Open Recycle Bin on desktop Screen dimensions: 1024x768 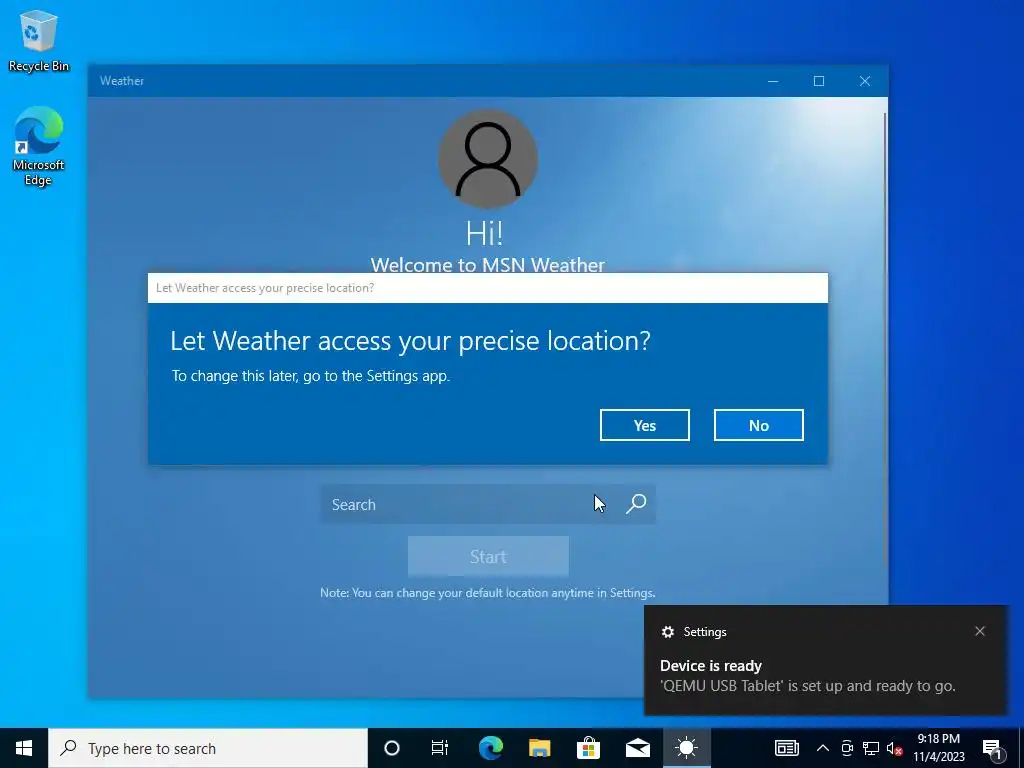(x=39, y=40)
